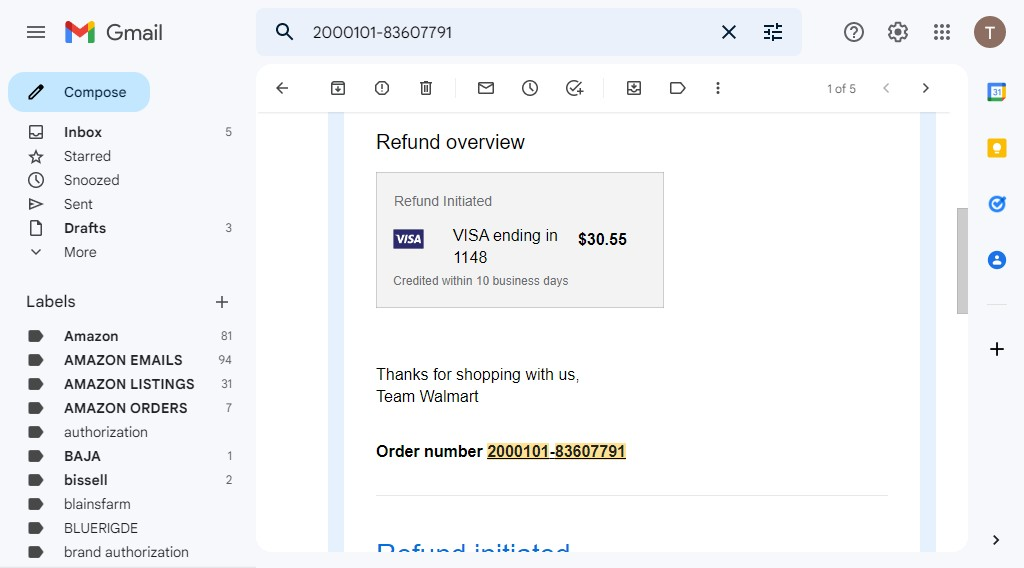Go to the older email arrow
Viewport: 1024px width, 568px height.
click(925, 88)
